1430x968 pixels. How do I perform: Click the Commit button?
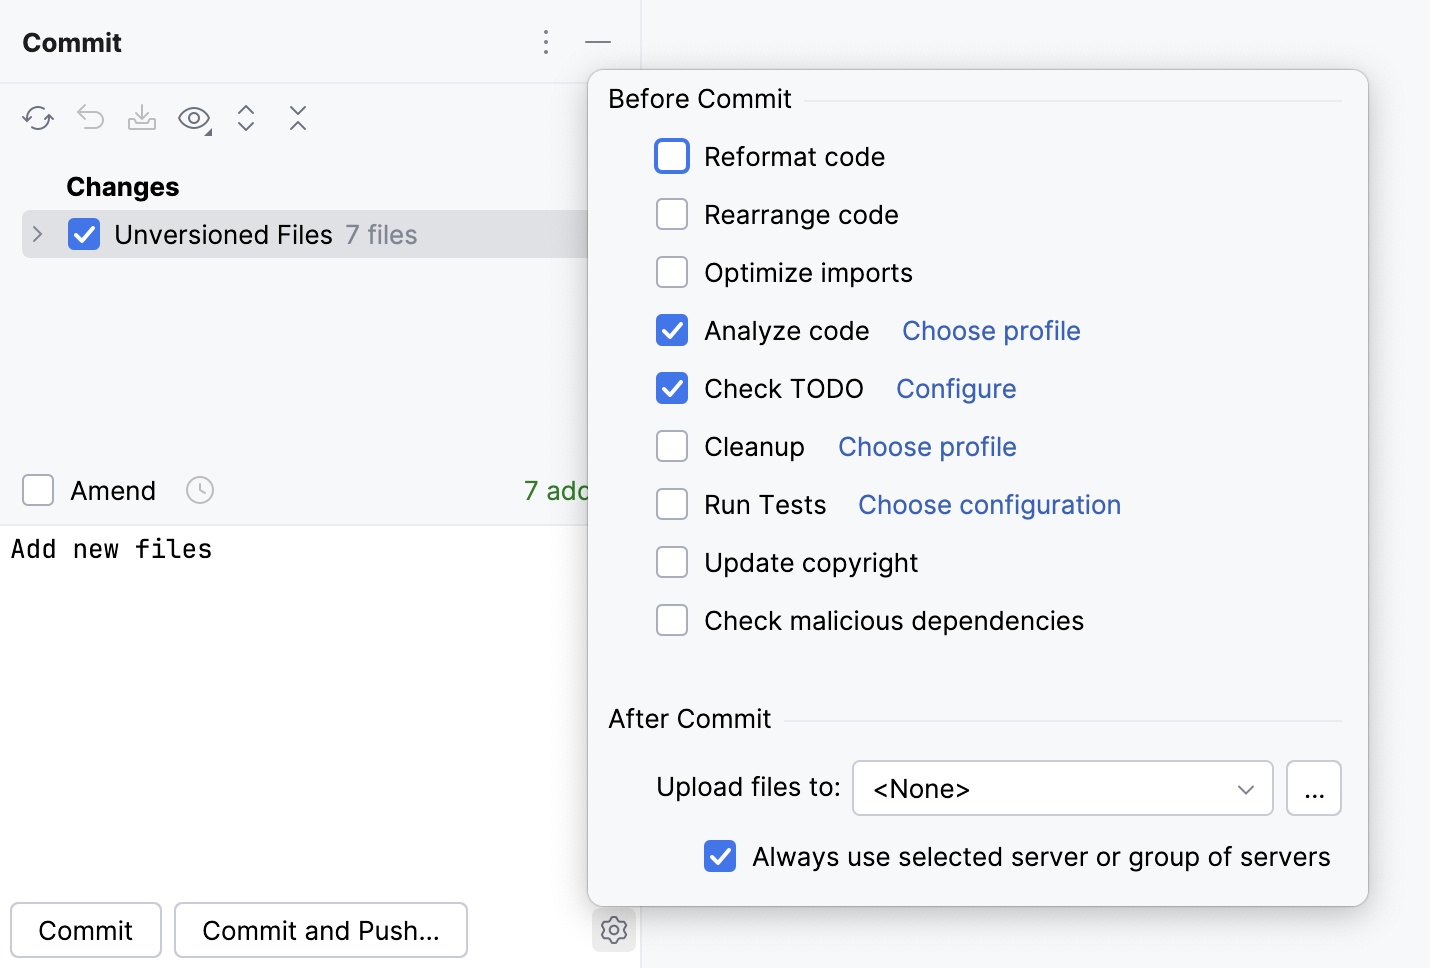(x=85, y=930)
